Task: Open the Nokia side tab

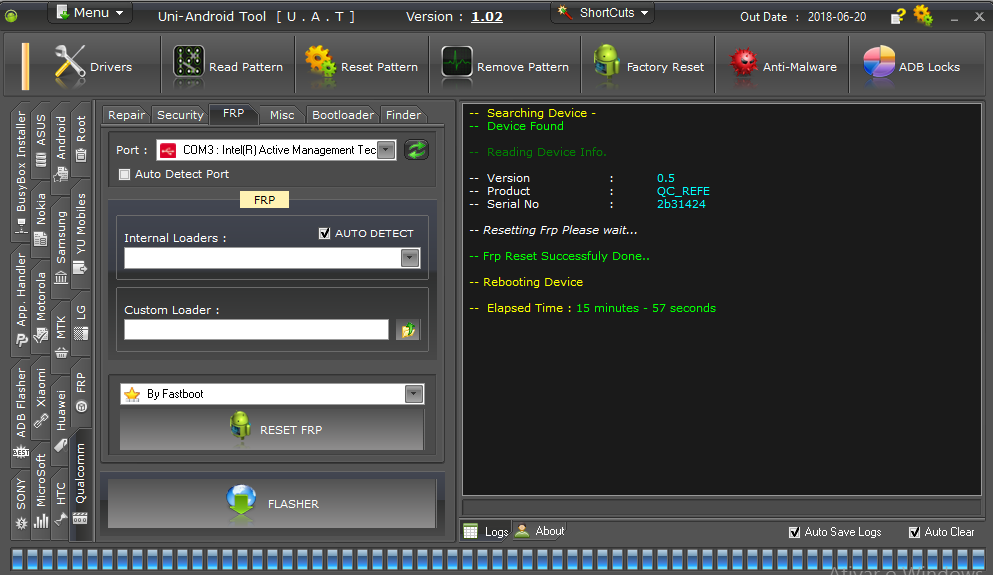Action: point(41,218)
